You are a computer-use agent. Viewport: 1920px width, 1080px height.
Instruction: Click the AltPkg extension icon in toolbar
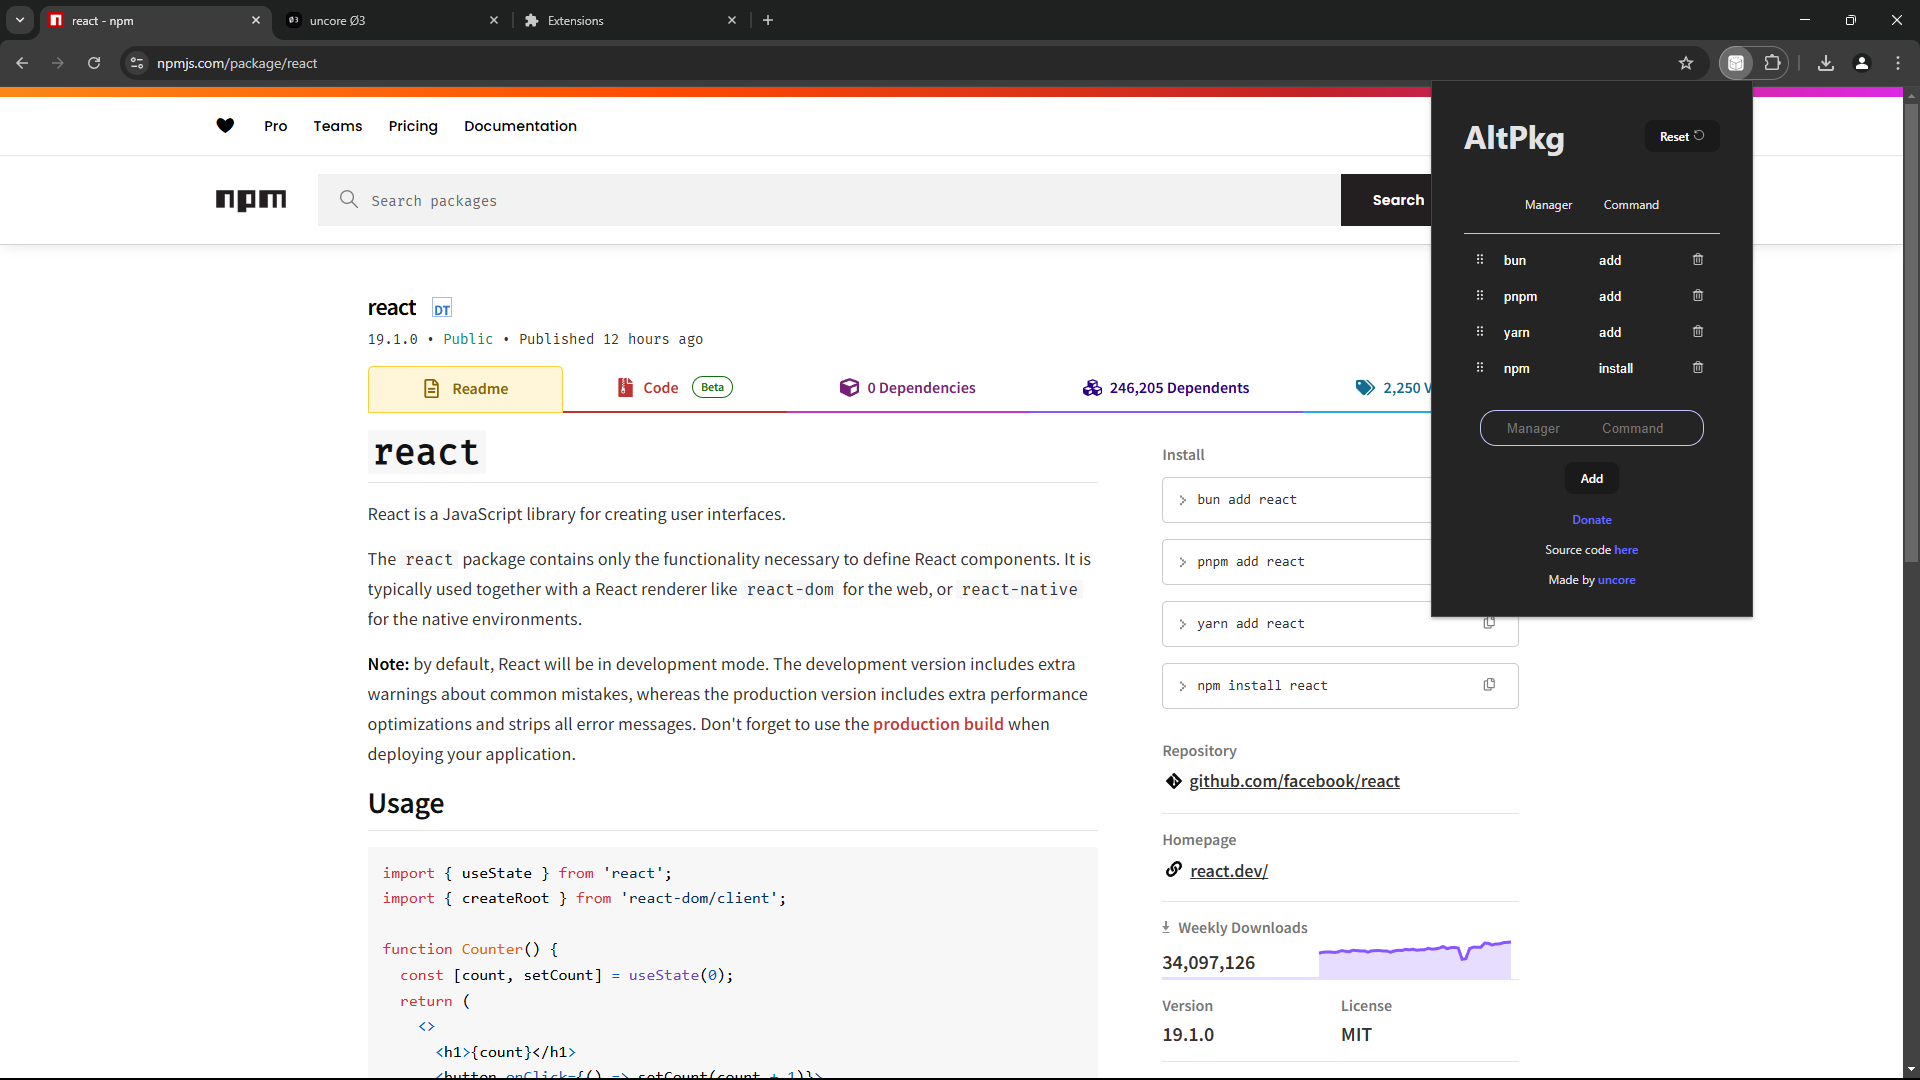1736,63
